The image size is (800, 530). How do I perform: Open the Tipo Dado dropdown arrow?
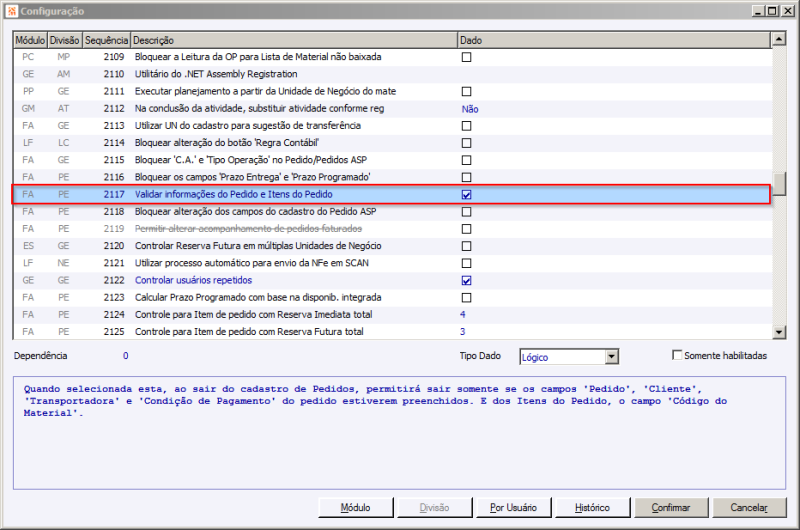pyautogui.click(x=612, y=357)
